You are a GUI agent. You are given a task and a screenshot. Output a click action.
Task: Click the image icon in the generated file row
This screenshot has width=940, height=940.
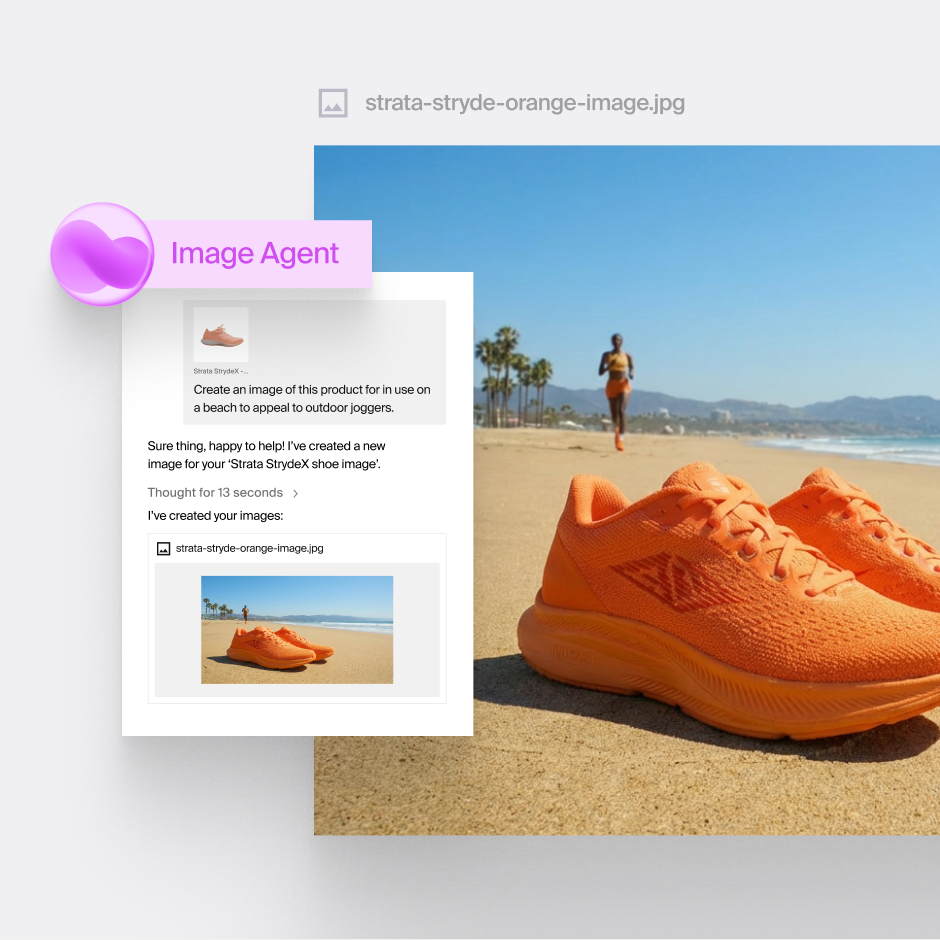pos(163,548)
